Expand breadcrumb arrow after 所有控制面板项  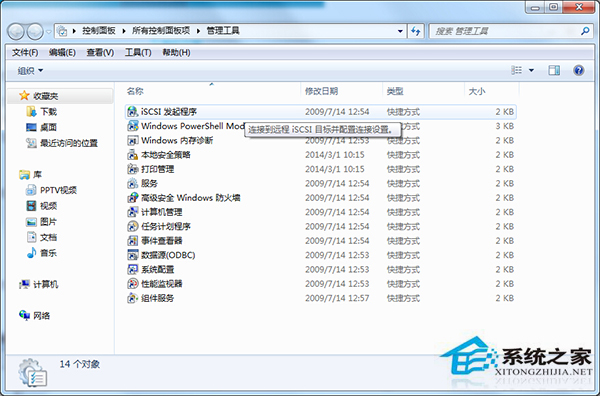pyautogui.click(x=198, y=31)
